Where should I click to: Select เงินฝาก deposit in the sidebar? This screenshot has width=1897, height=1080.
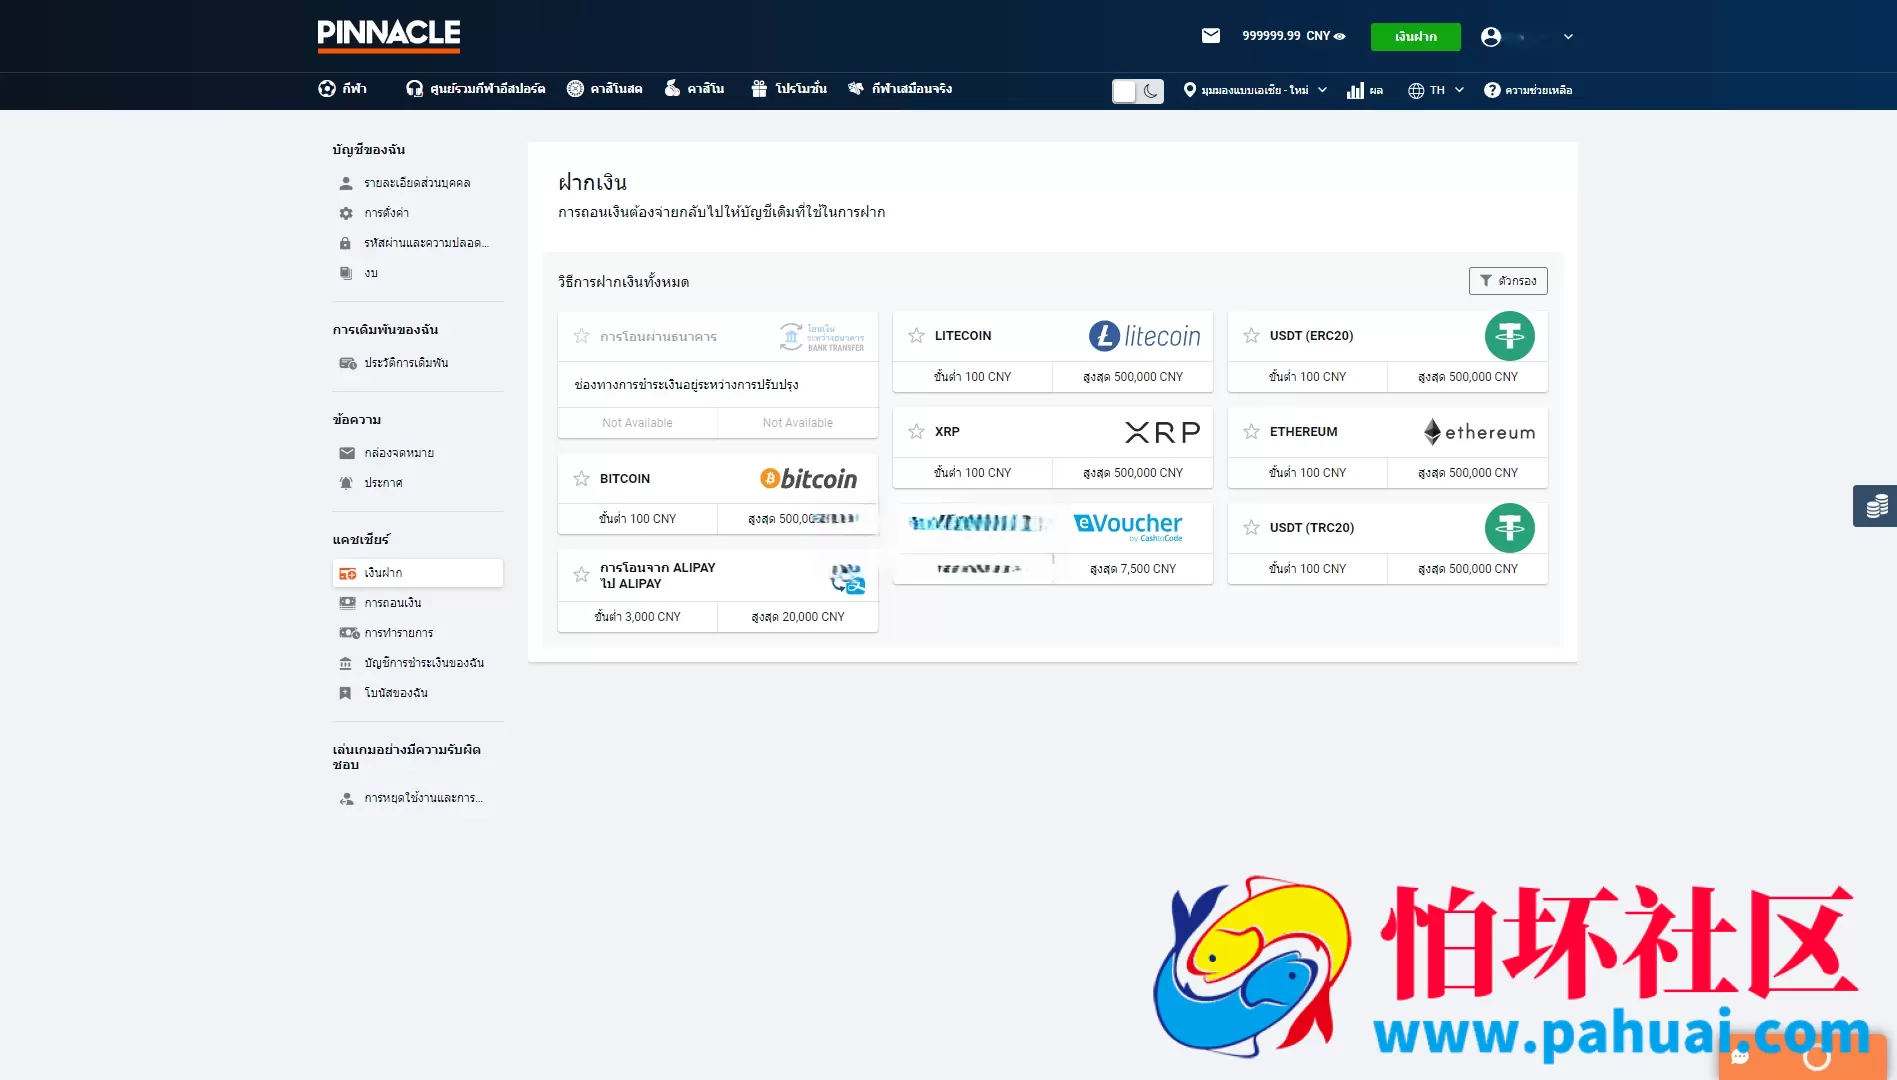tap(418, 573)
